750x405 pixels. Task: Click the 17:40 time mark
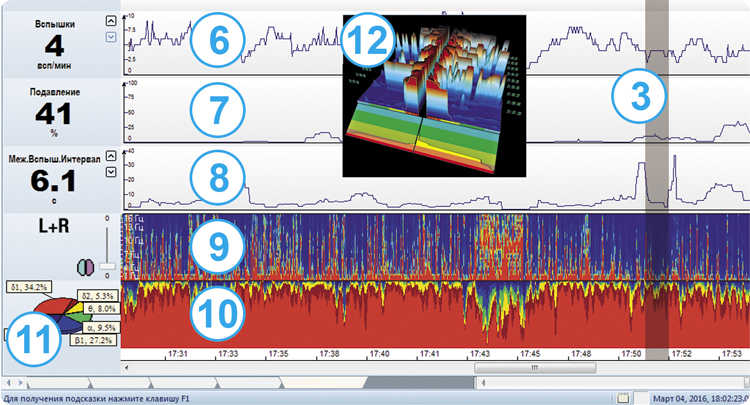[379, 354]
